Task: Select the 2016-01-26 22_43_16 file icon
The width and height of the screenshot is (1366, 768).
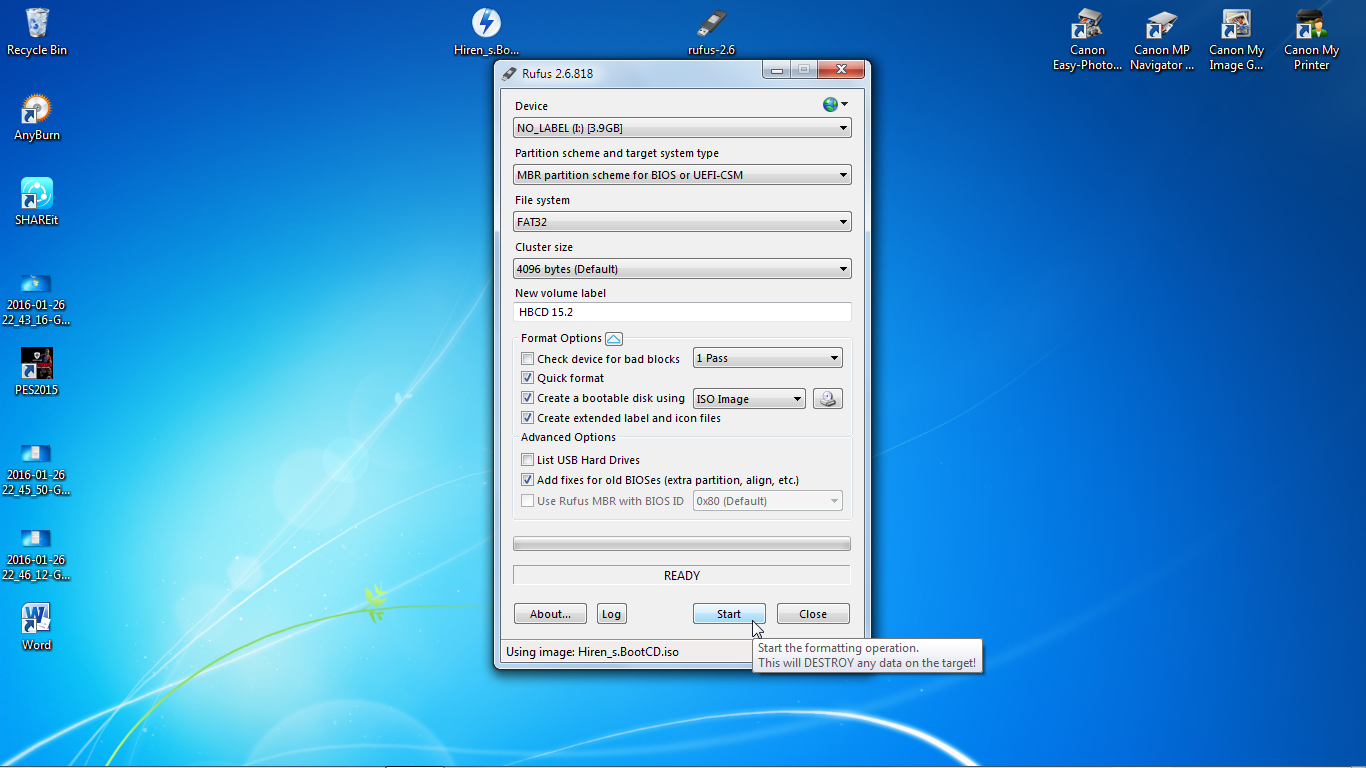Action: point(37,298)
